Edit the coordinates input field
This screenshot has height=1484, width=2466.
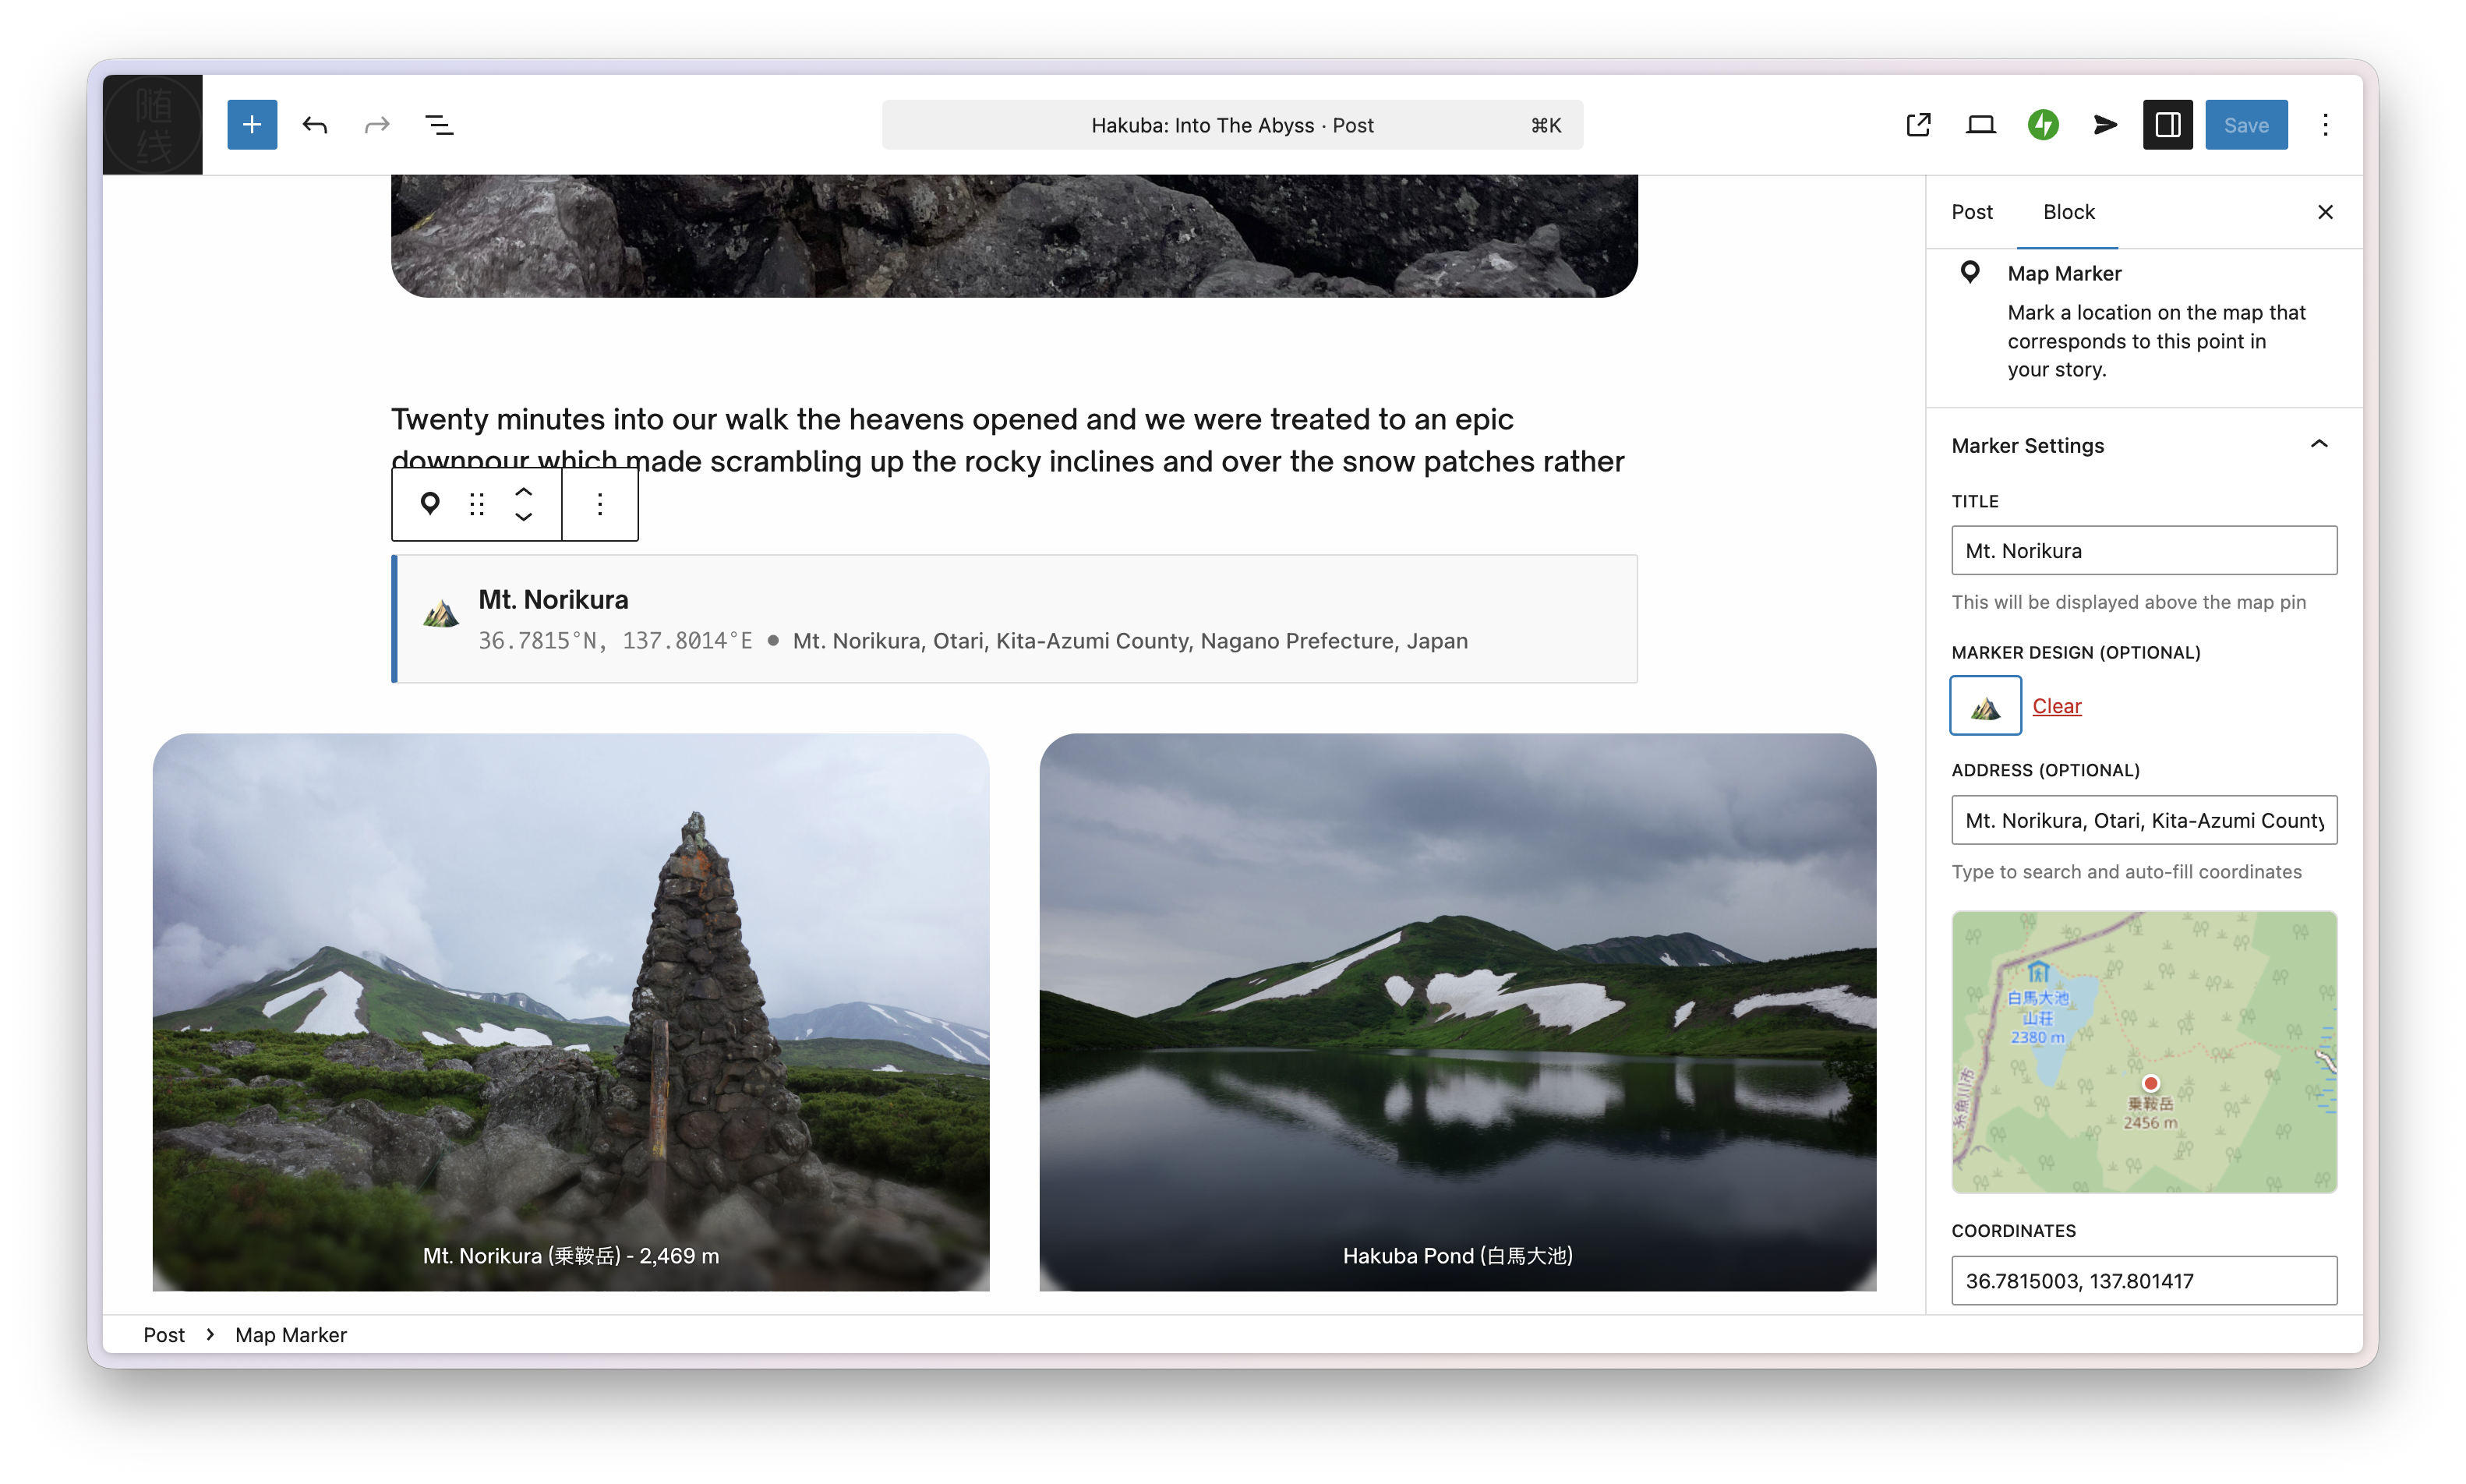click(x=2143, y=1280)
